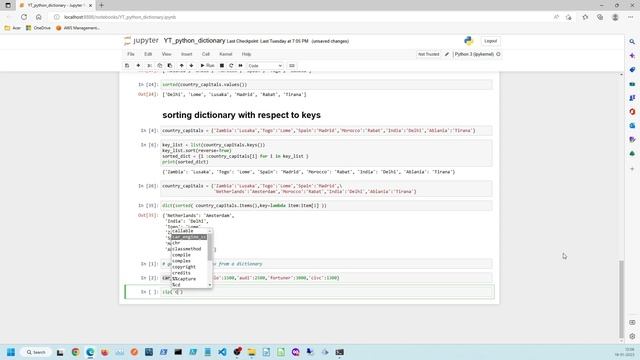Open the command palette keyboard icon
Viewport: 640px width, 360px height.
pyautogui.click(x=291, y=65)
